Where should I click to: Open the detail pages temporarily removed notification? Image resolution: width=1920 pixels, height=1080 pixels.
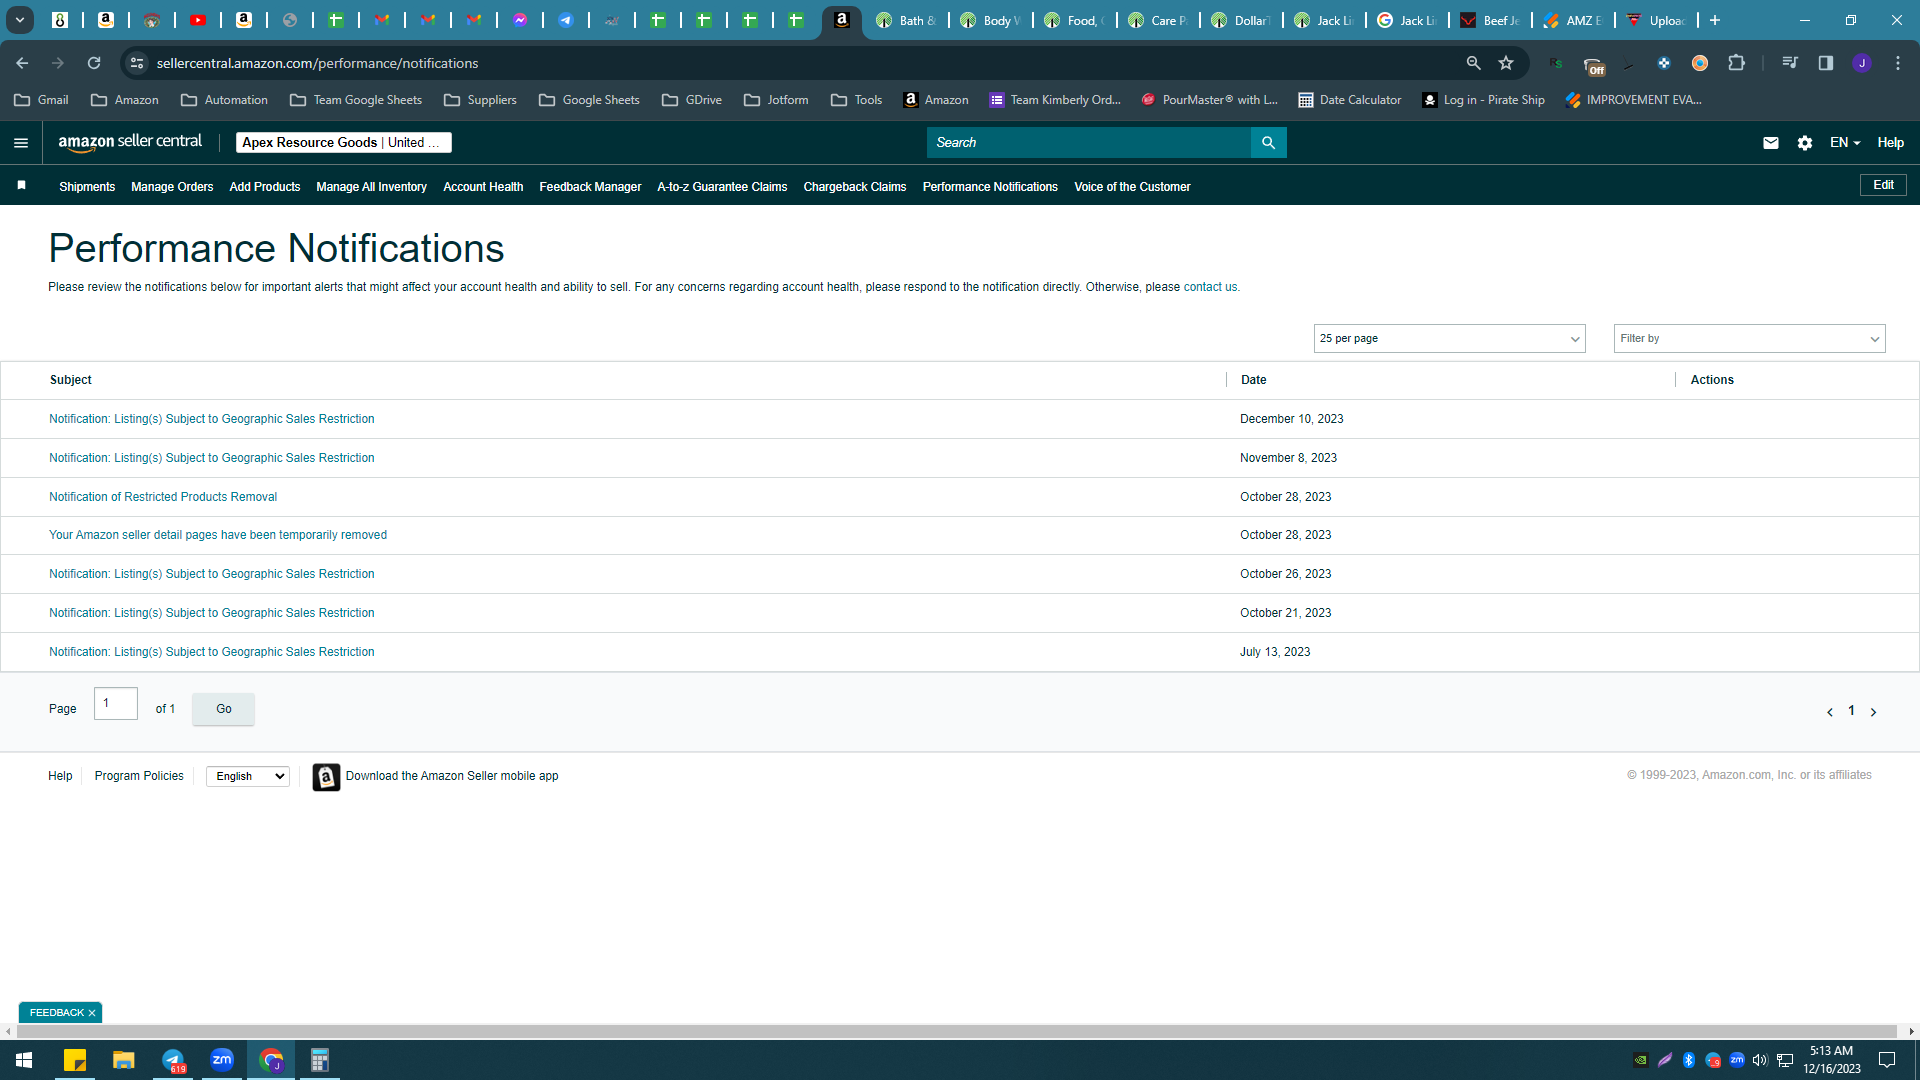218,535
